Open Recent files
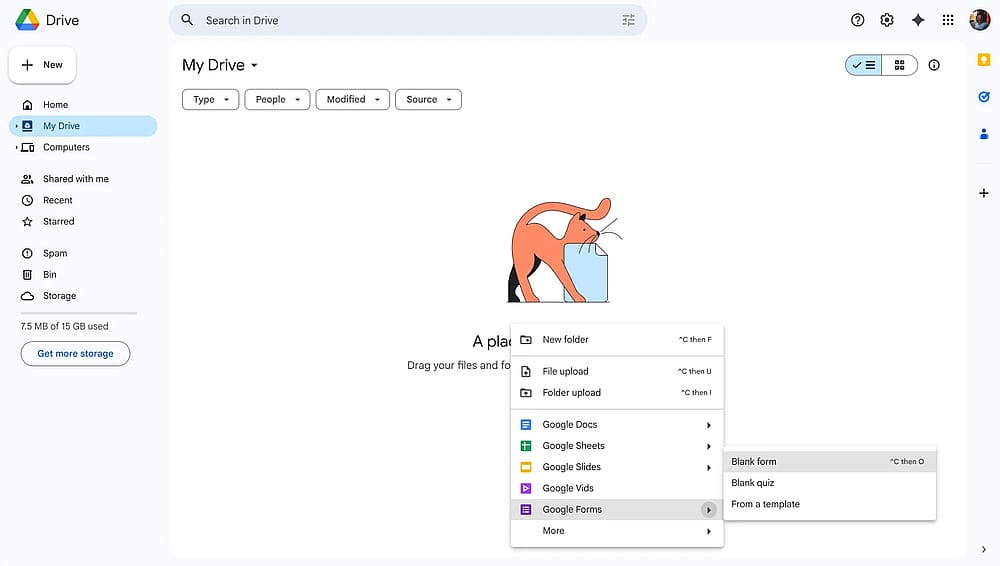The width and height of the screenshot is (1000, 566). pyautogui.click(x=83, y=200)
